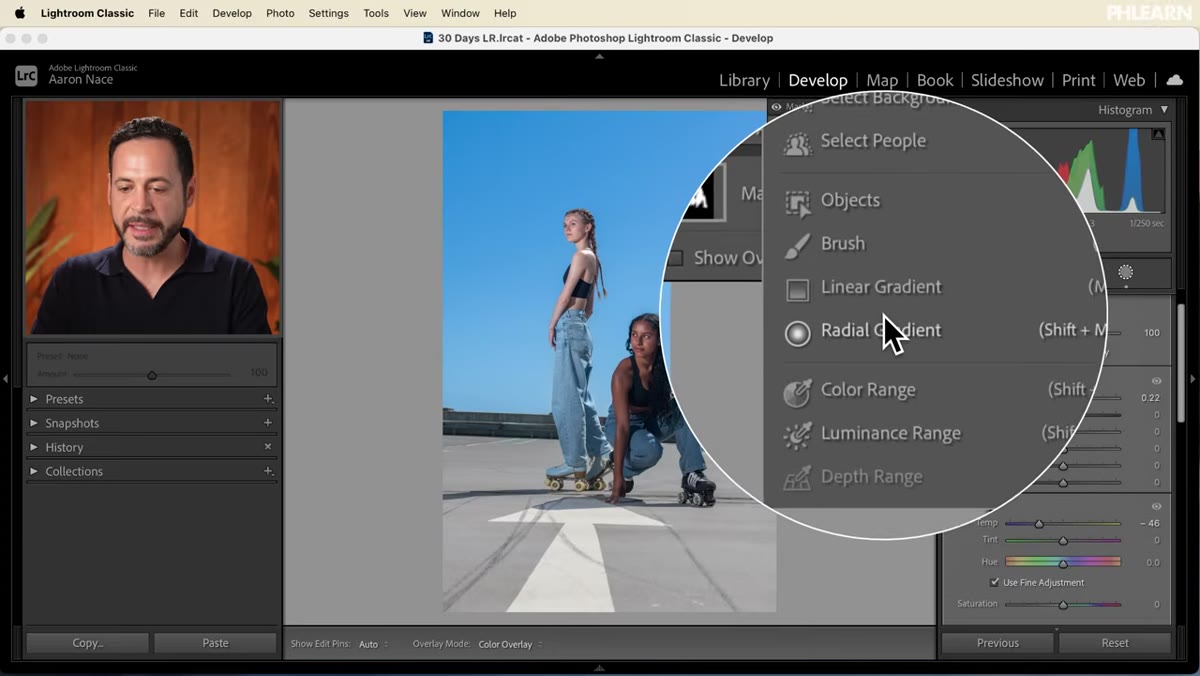Click the Masking tool icon under histogram
1200x676 pixels.
(x=1126, y=272)
